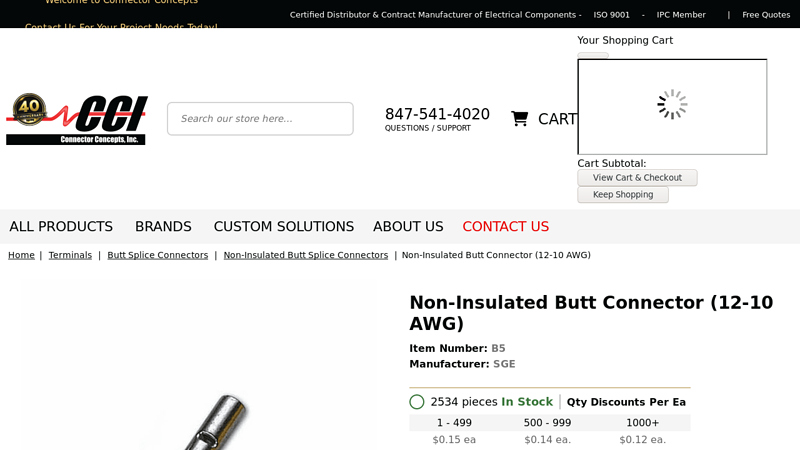Open the Terminals breadcrumb link
Screen dimensions: 800x450
click(x=70, y=255)
